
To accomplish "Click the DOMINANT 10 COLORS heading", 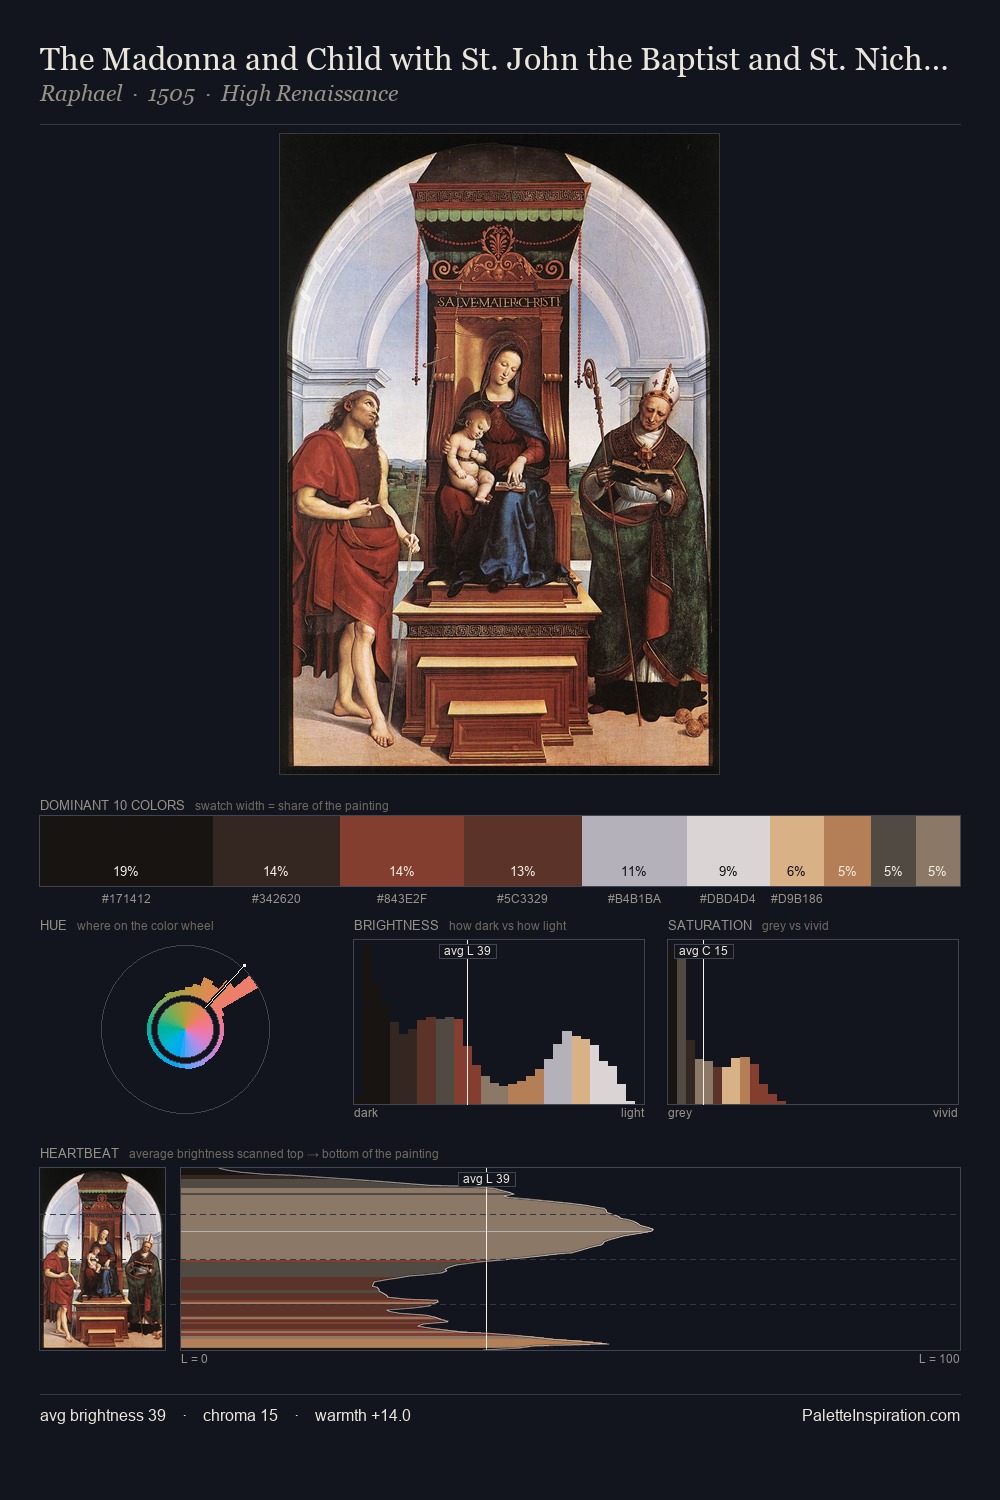I will 112,805.
